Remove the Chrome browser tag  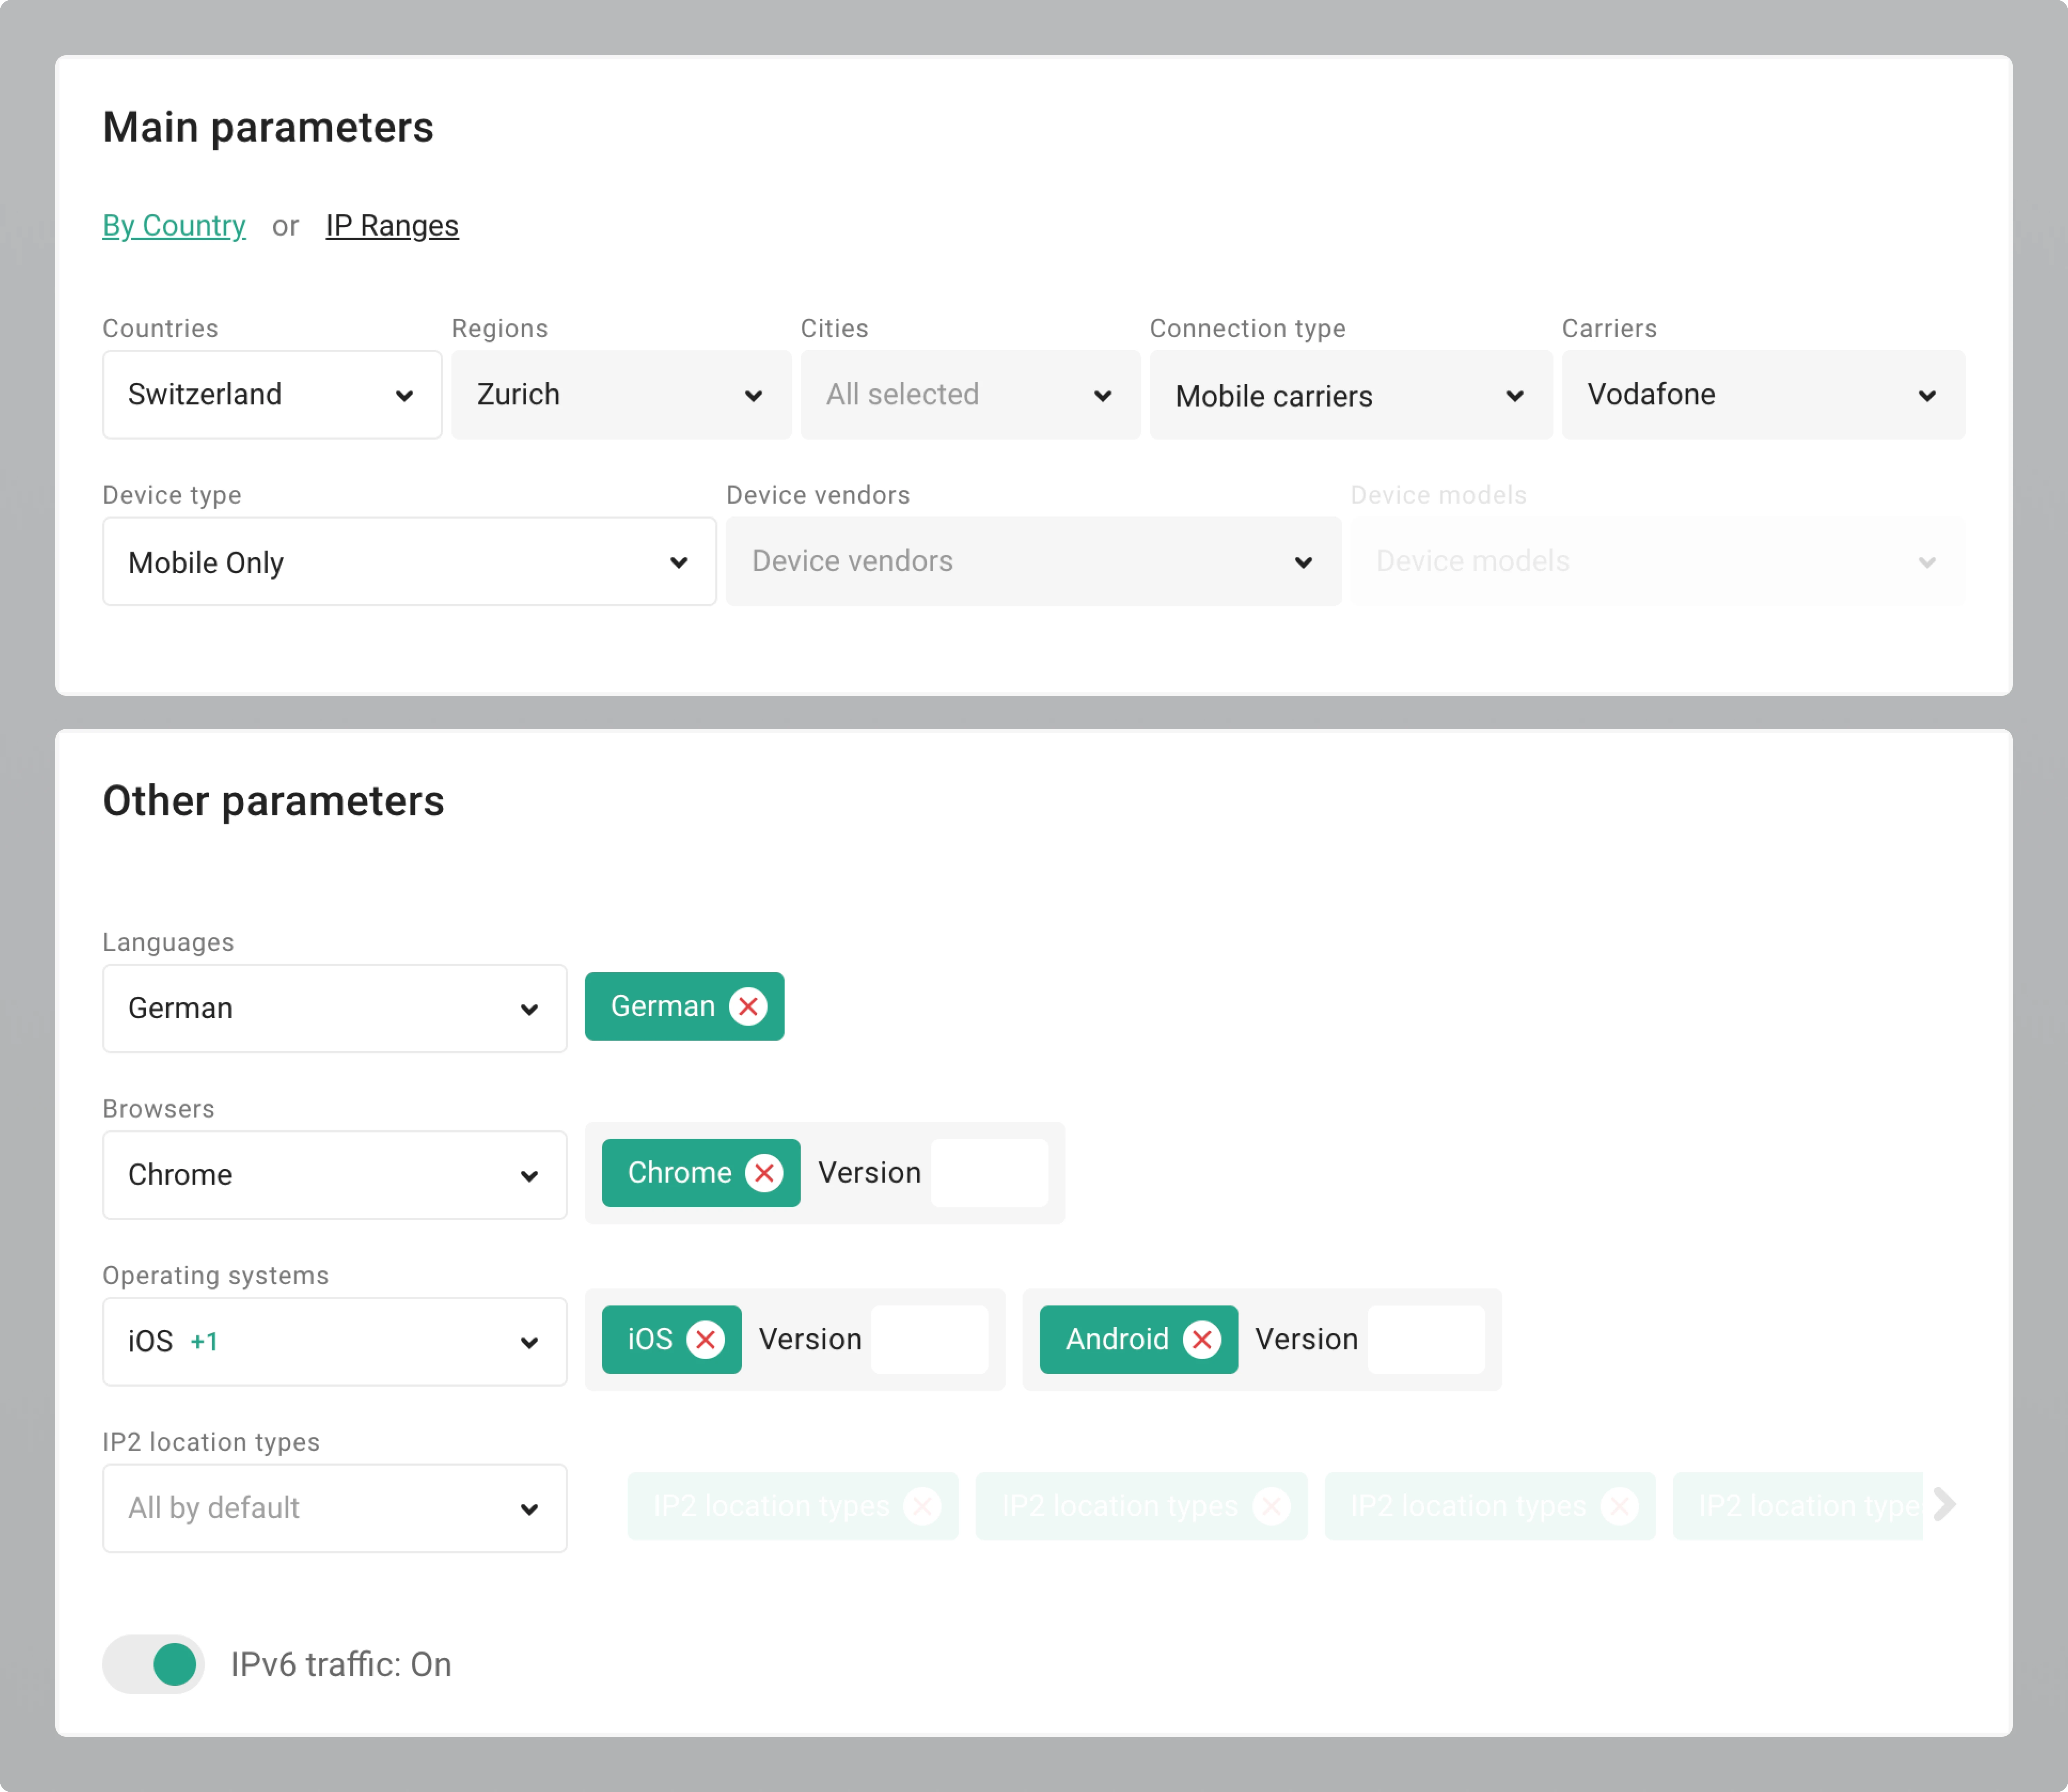tap(765, 1172)
